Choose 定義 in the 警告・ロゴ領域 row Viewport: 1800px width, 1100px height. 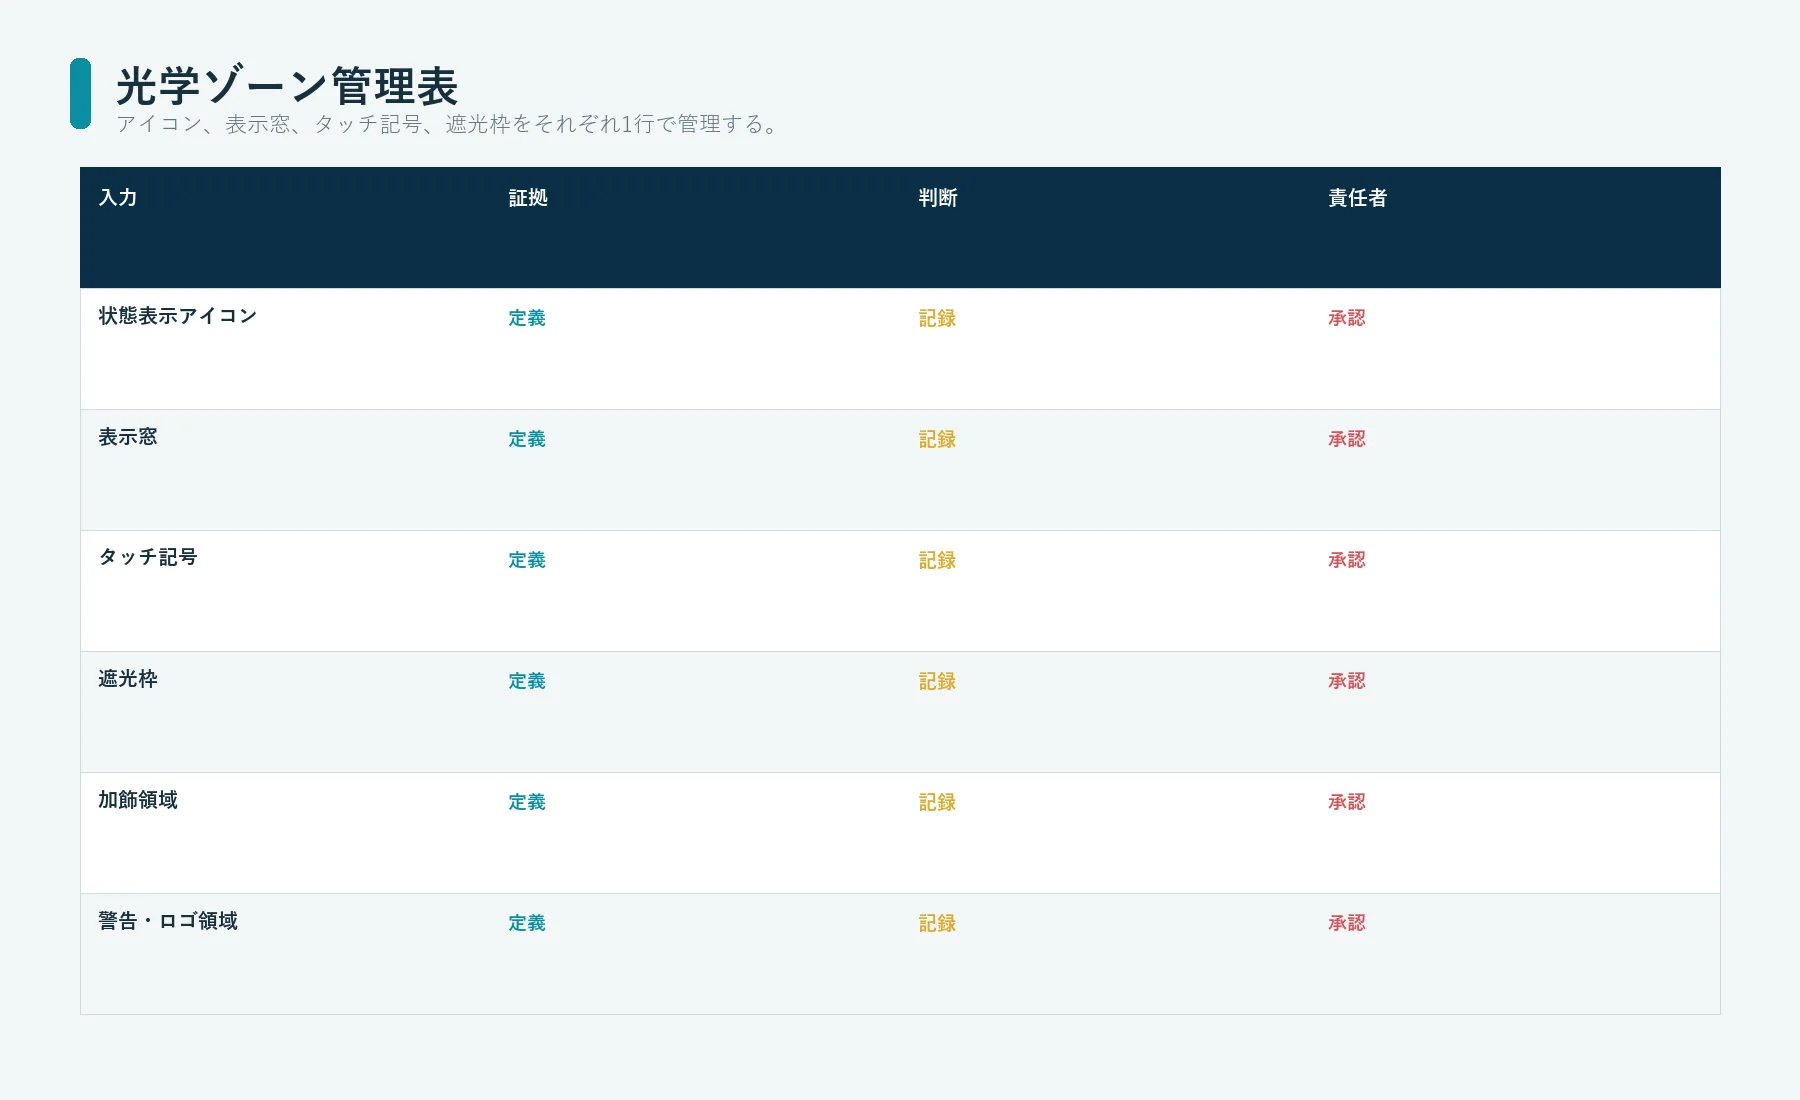pyautogui.click(x=527, y=923)
